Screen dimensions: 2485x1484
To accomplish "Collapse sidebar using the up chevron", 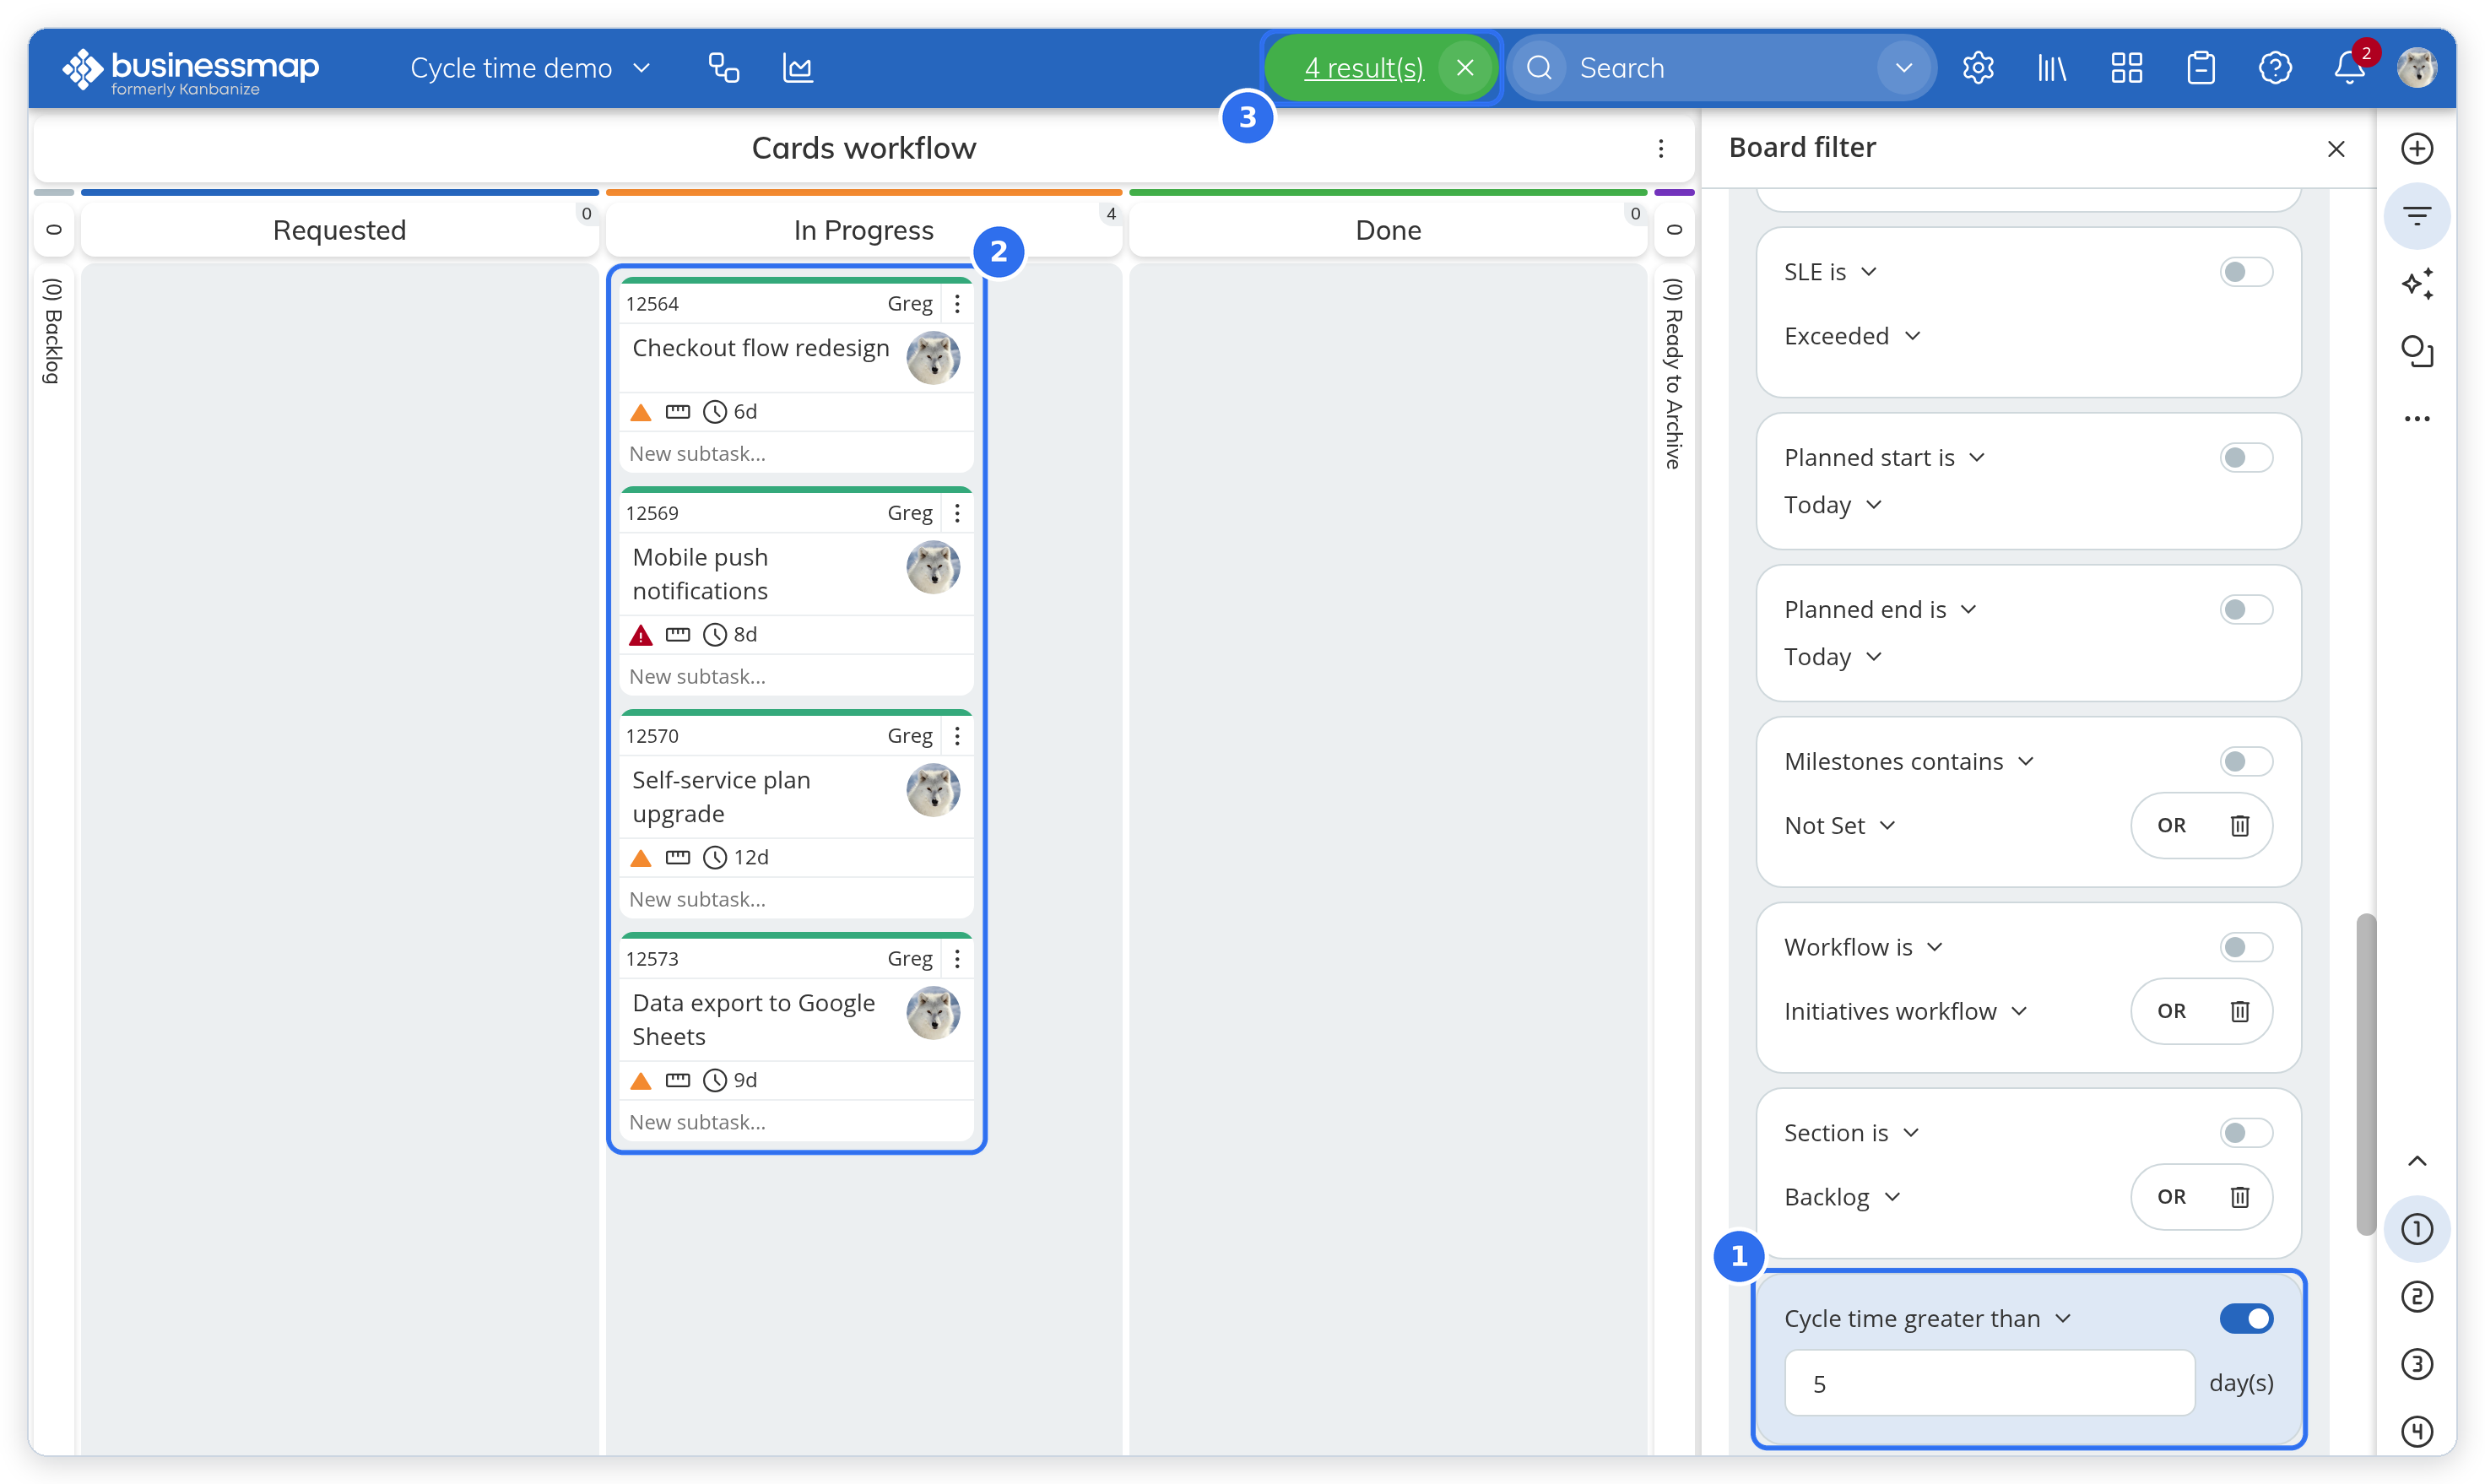I will 2417,1162.
